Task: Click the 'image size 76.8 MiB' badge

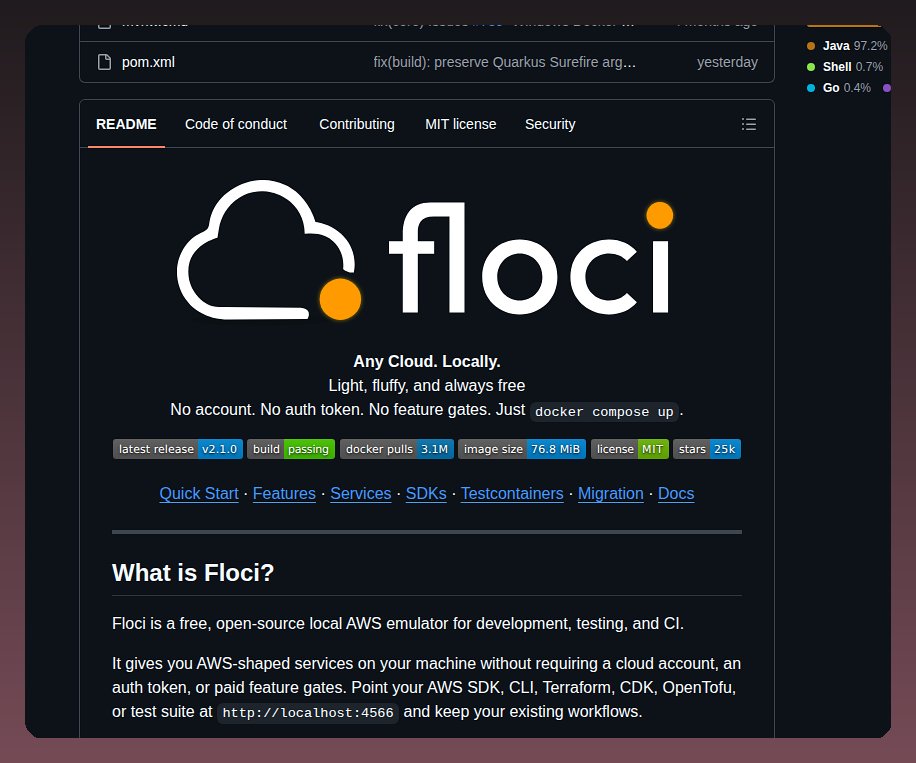Action: click(522, 449)
